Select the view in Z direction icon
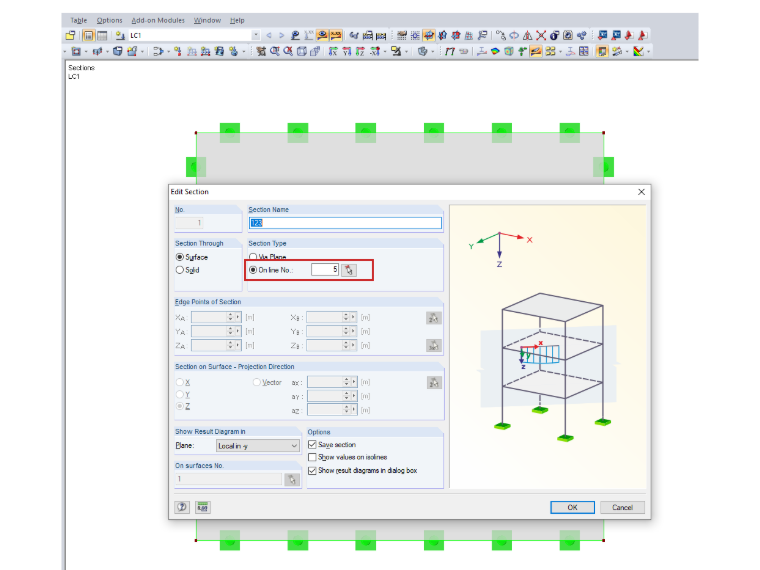 coord(360,51)
